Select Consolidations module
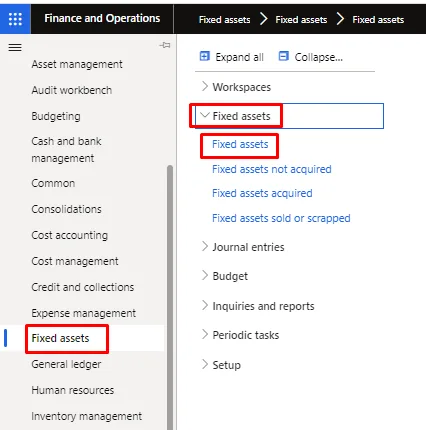Viewport: 426px width, 430px height. (x=66, y=209)
